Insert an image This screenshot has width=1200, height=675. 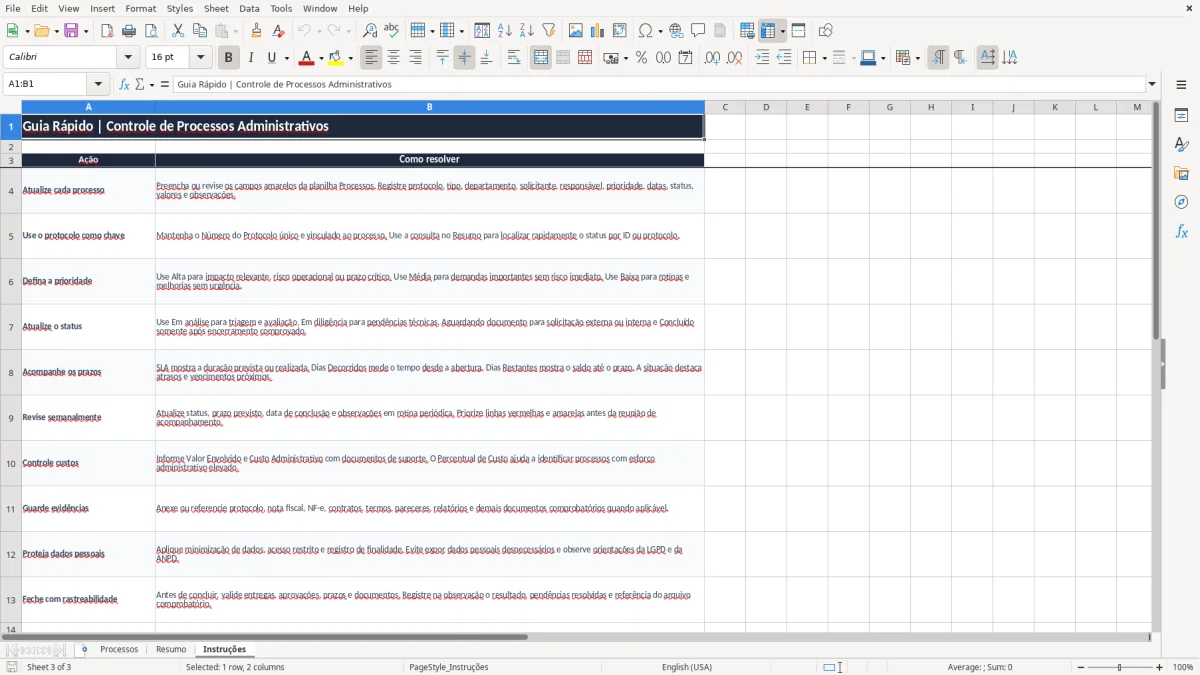tap(576, 31)
